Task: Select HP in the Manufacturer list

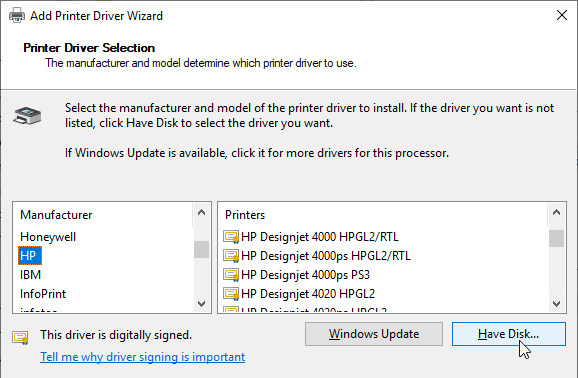Action: click(29, 256)
